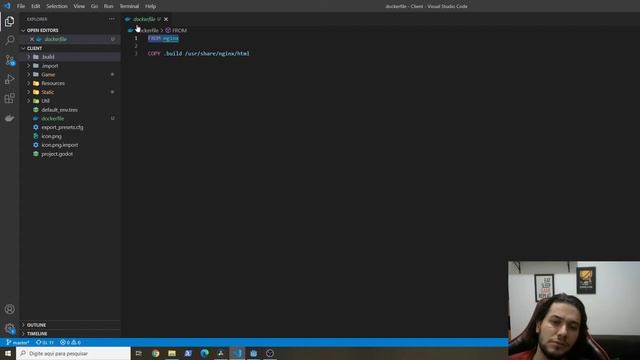640x360 pixels.
Task: Open dockerfile in the CLIENT tree
Action: 53,118
